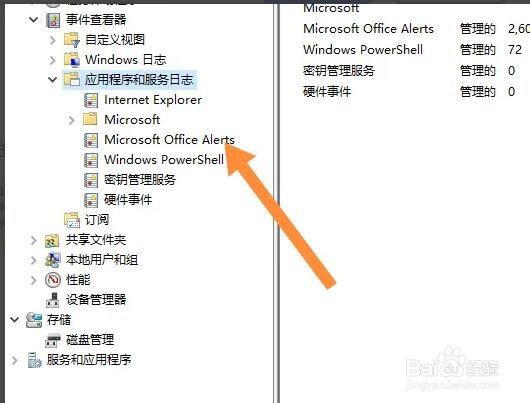The width and height of the screenshot is (530, 403).
Task: Select 密钥管理服务 row in right list
Action: click(x=416, y=71)
